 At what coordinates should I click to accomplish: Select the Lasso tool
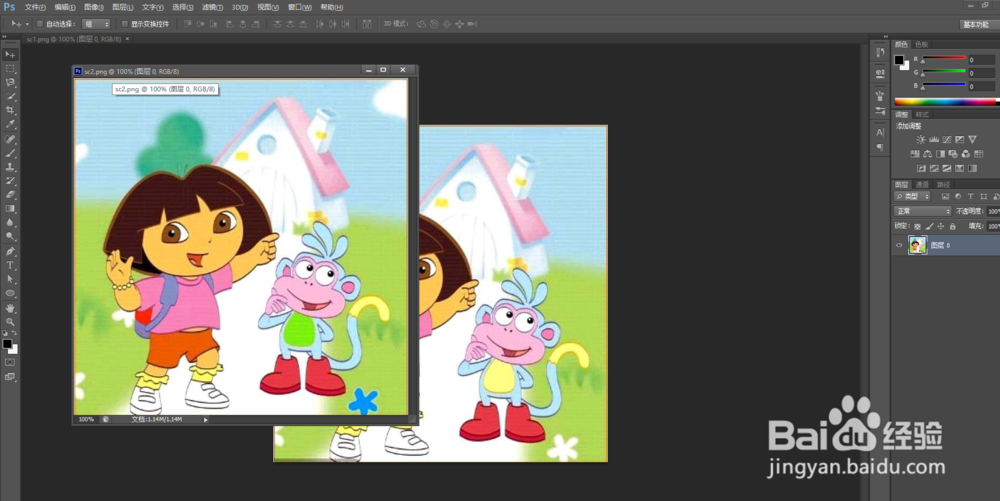pyautogui.click(x=10, y=83)
